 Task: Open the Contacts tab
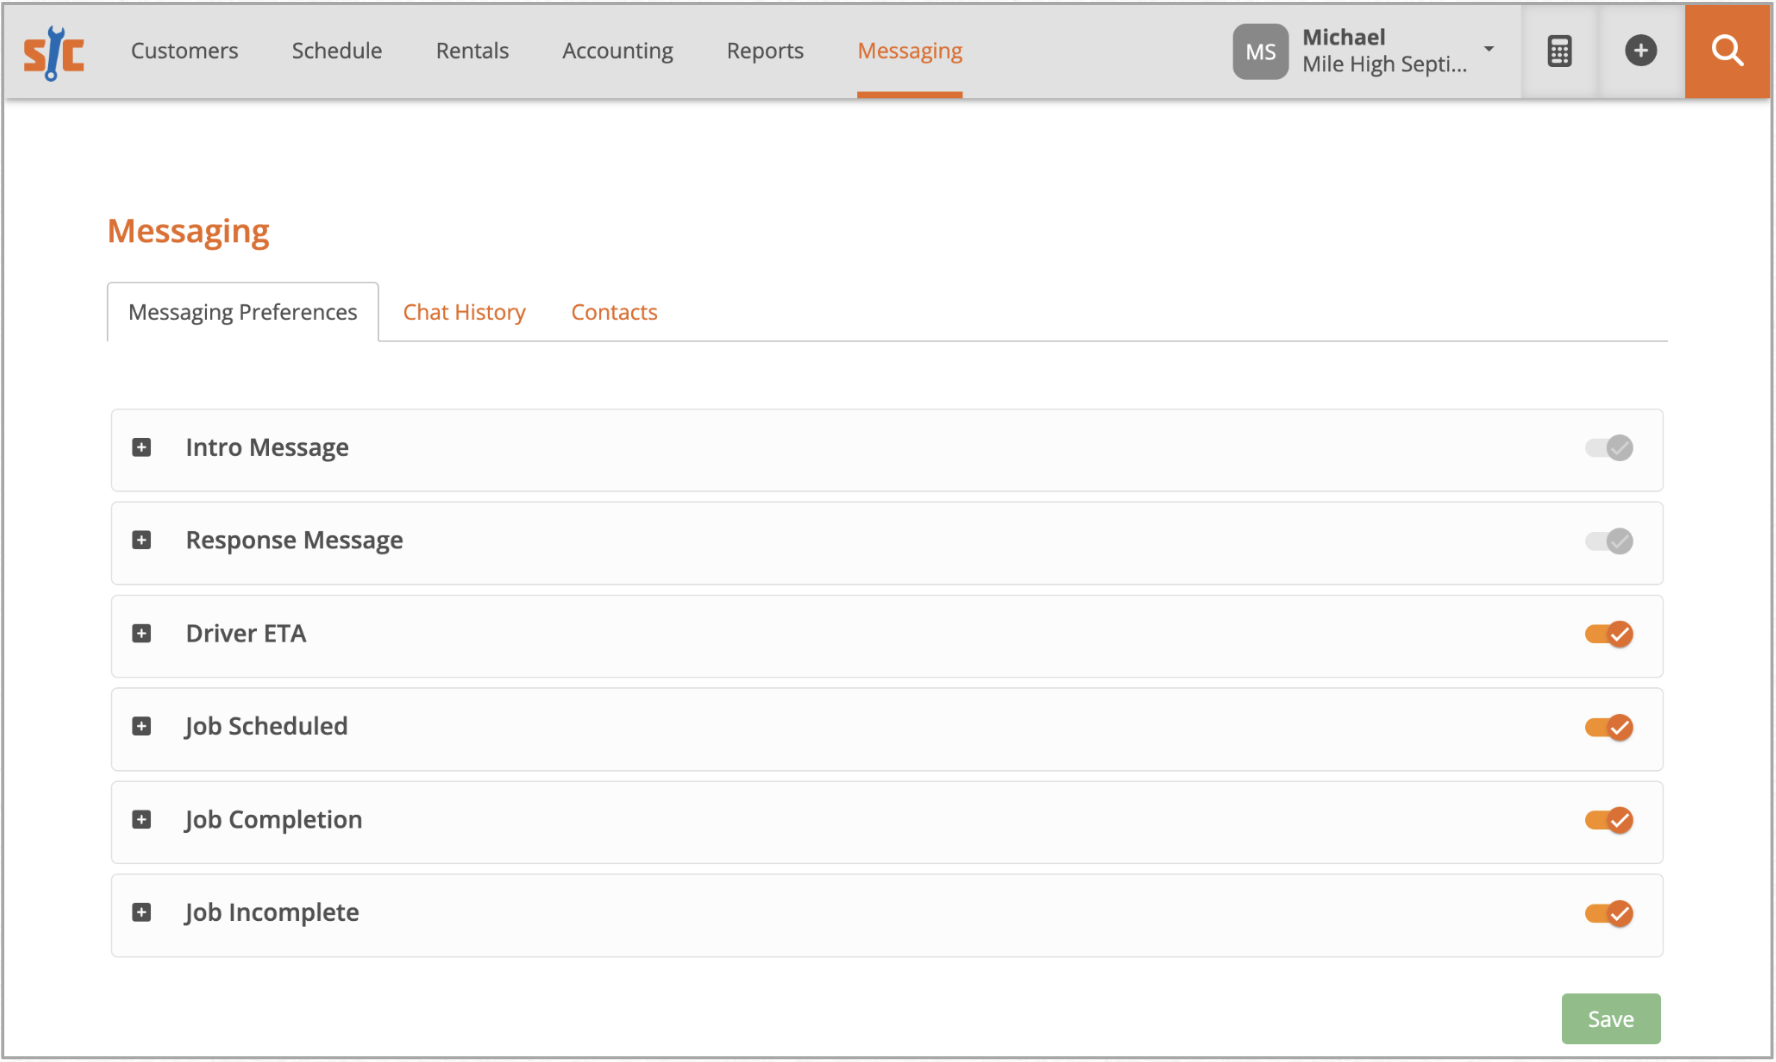click(x=614, y=312)
